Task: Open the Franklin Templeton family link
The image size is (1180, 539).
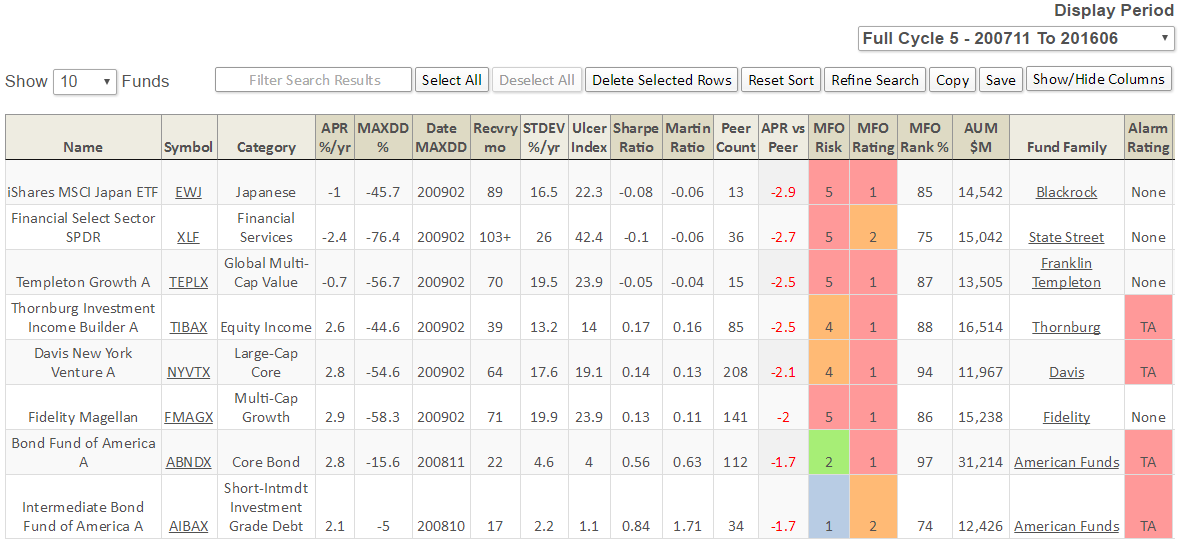Action: (1066, 272)
